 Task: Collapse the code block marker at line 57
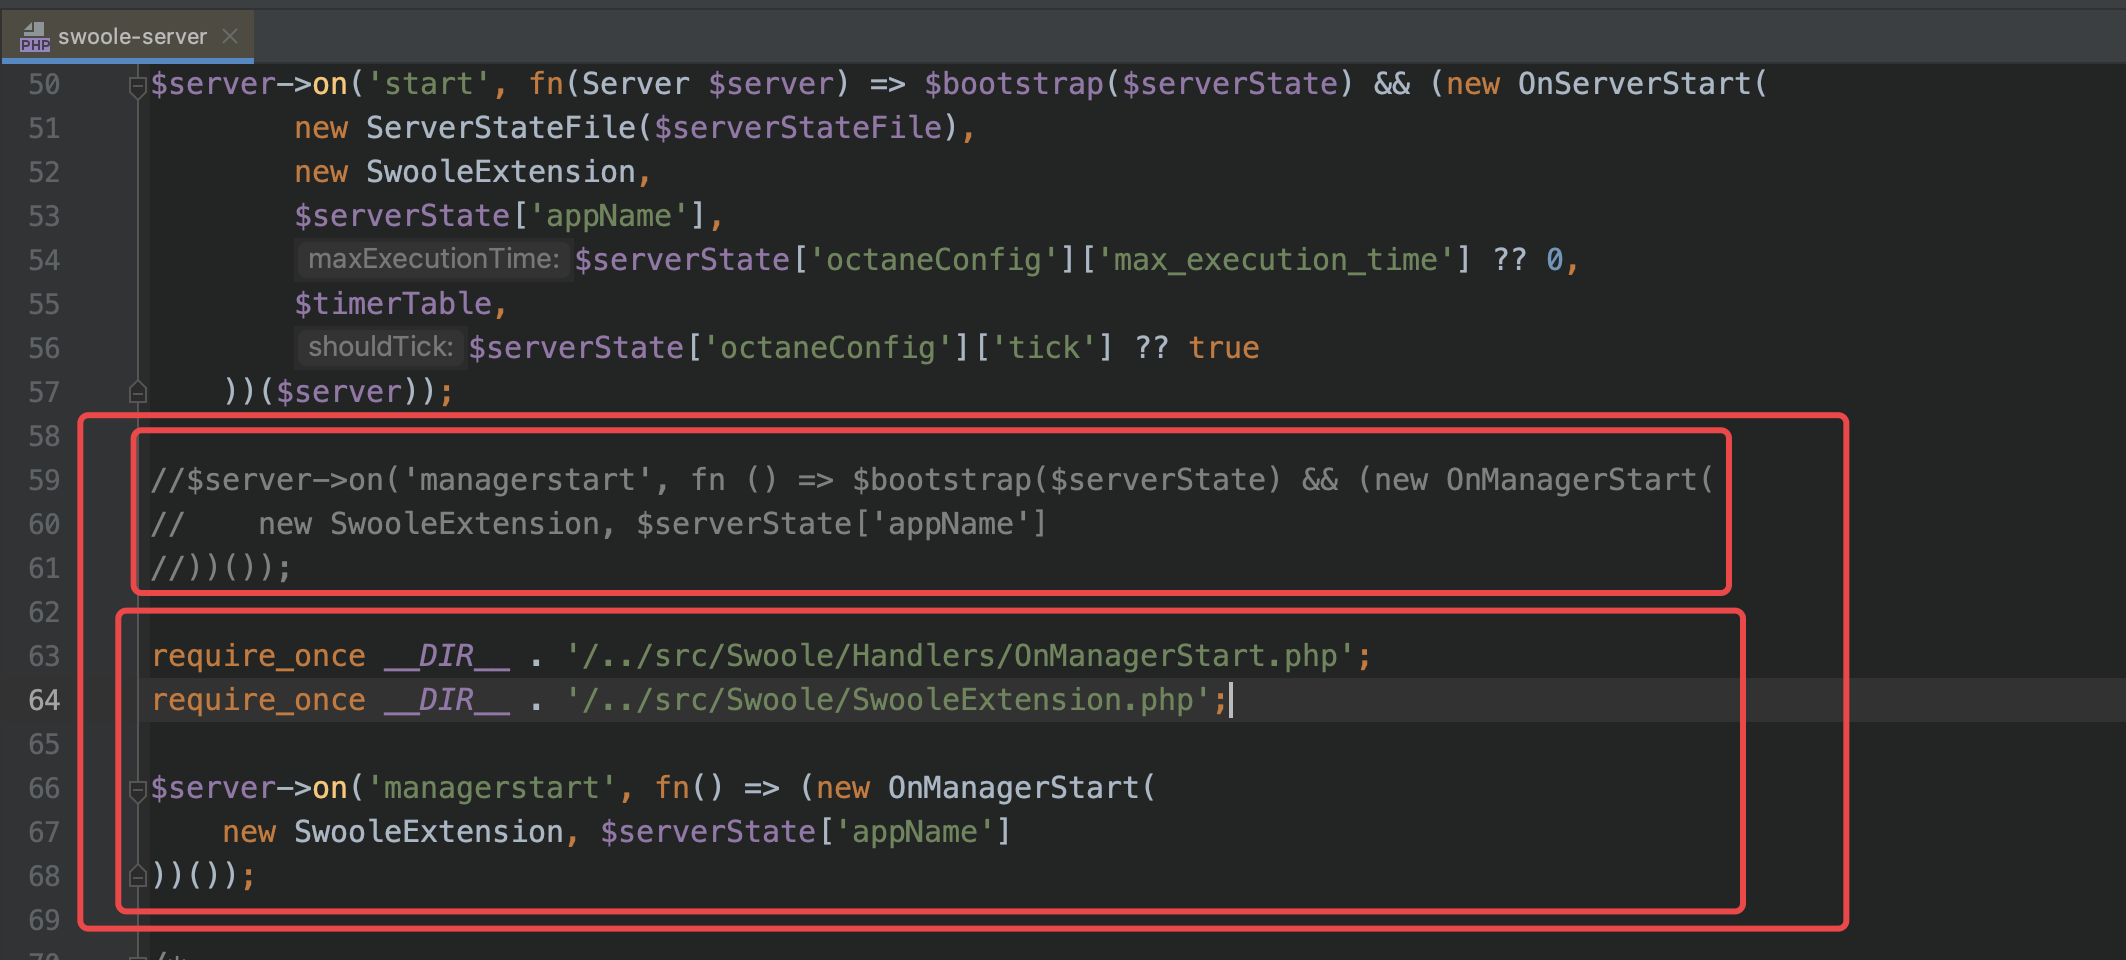pos(137,392)
